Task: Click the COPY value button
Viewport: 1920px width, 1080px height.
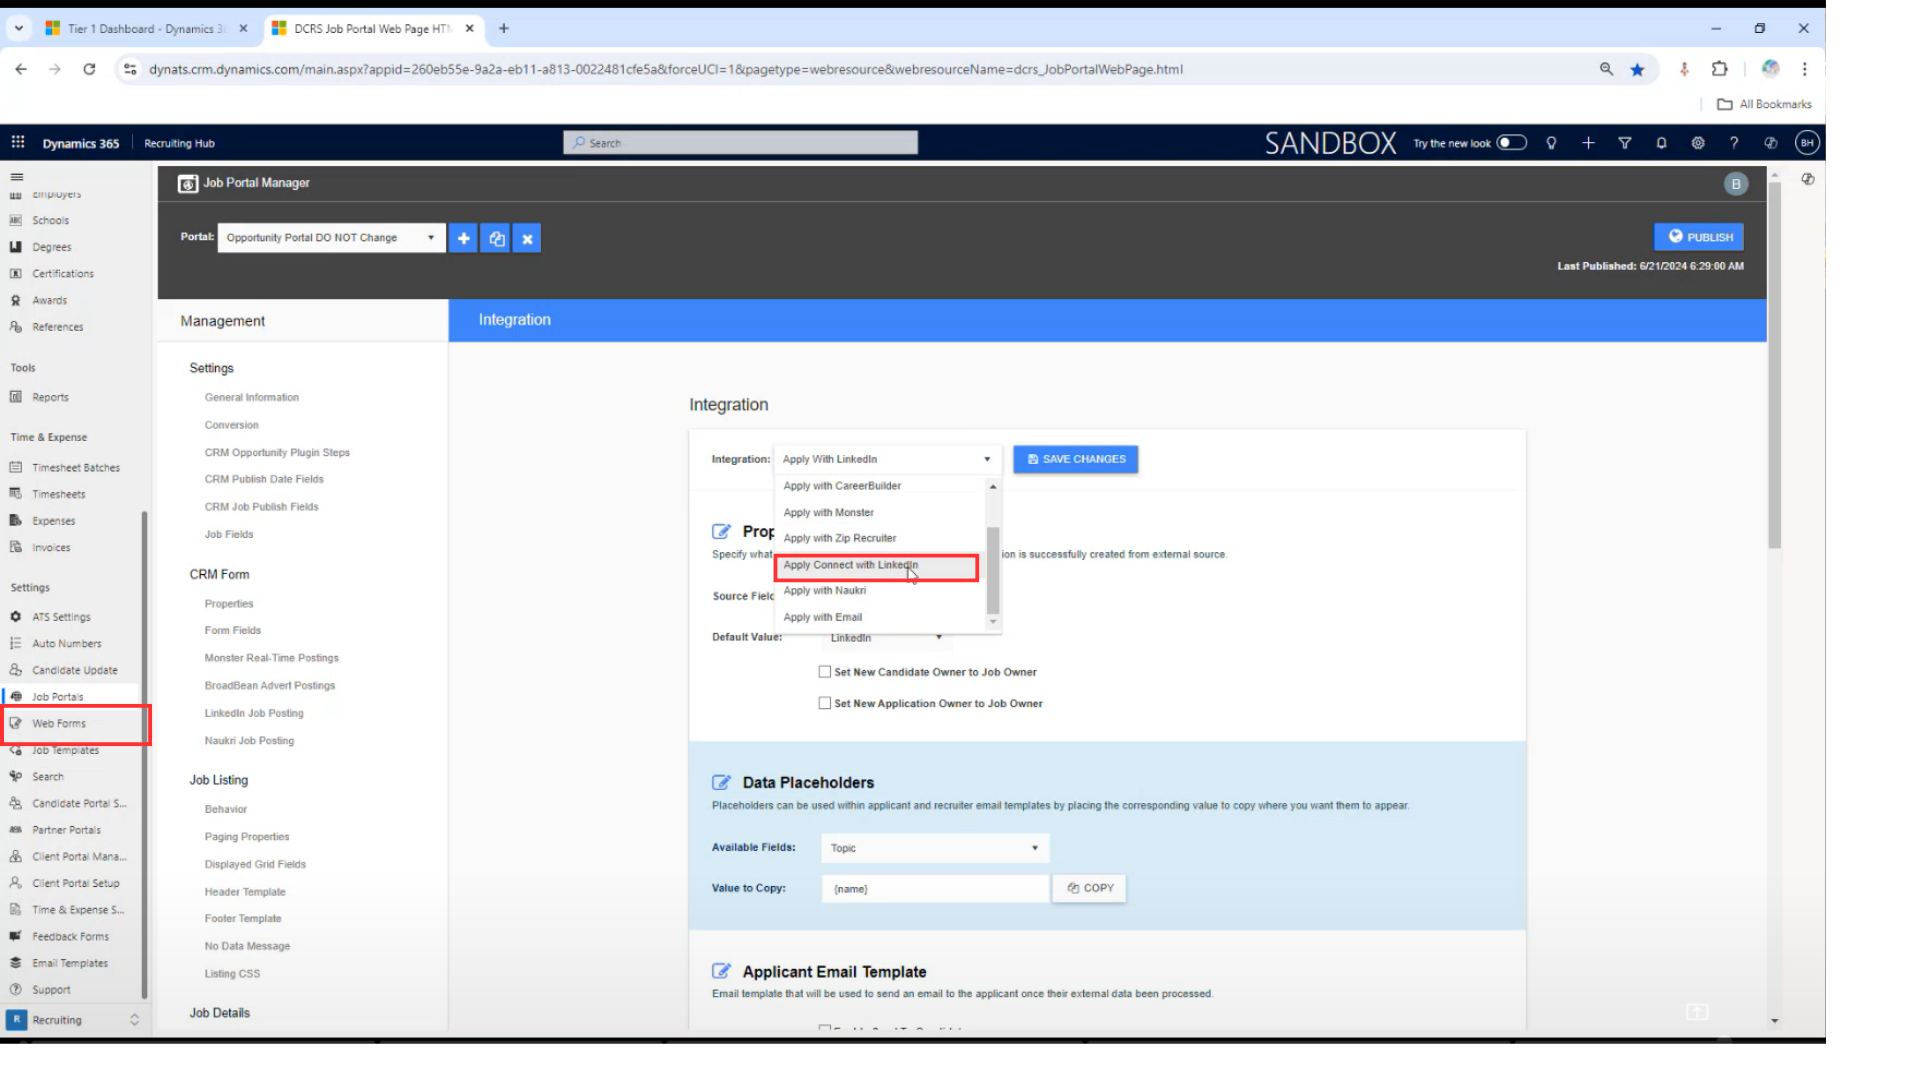Action: tap(1090, 888)
